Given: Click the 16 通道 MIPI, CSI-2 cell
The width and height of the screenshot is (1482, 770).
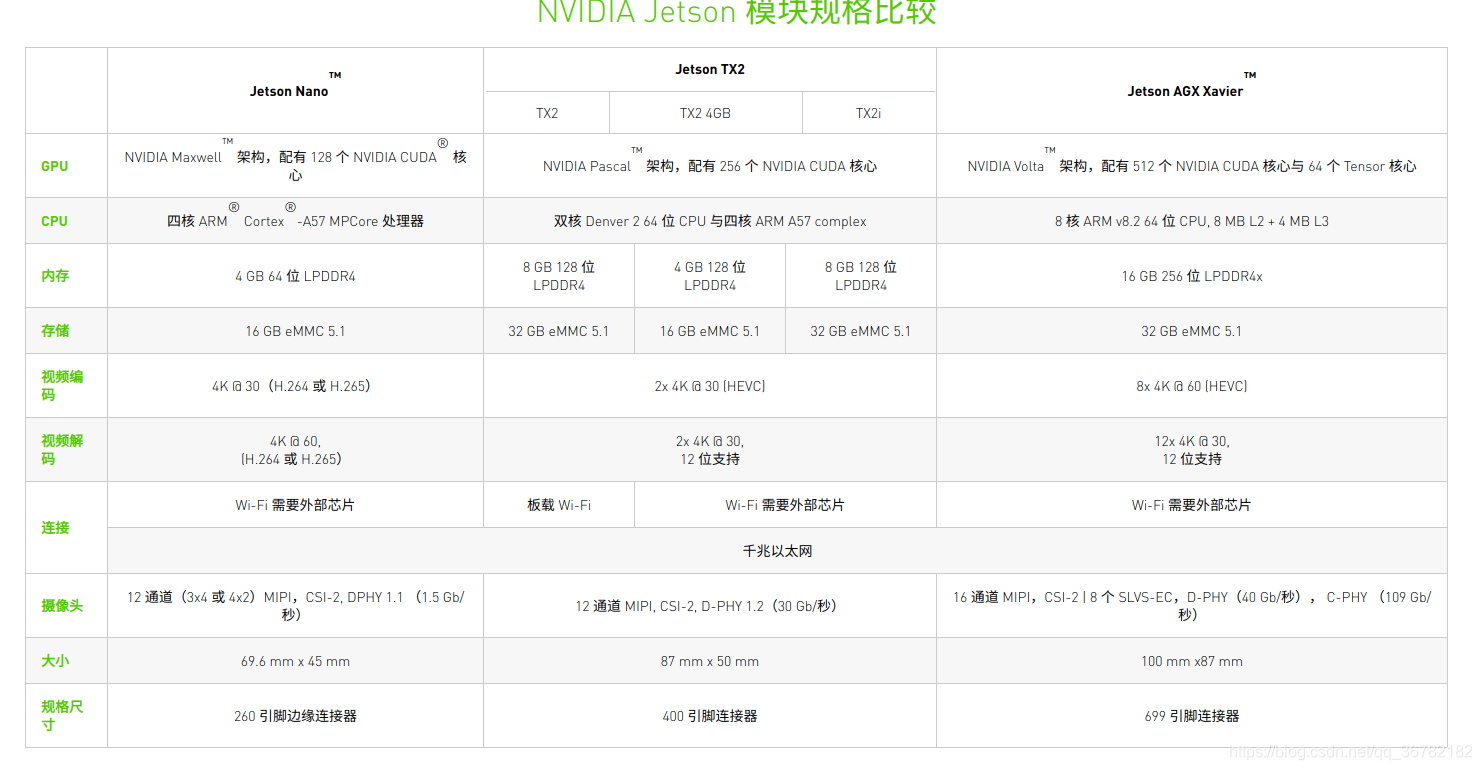Looking at the screenshot, I should point(1192,606).
